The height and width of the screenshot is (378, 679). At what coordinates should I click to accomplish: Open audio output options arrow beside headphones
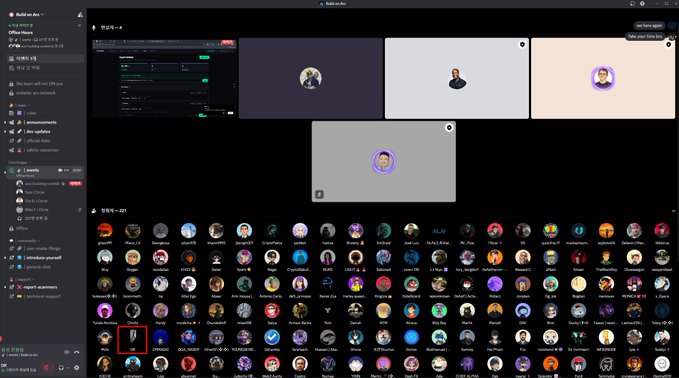click(68, 368)
